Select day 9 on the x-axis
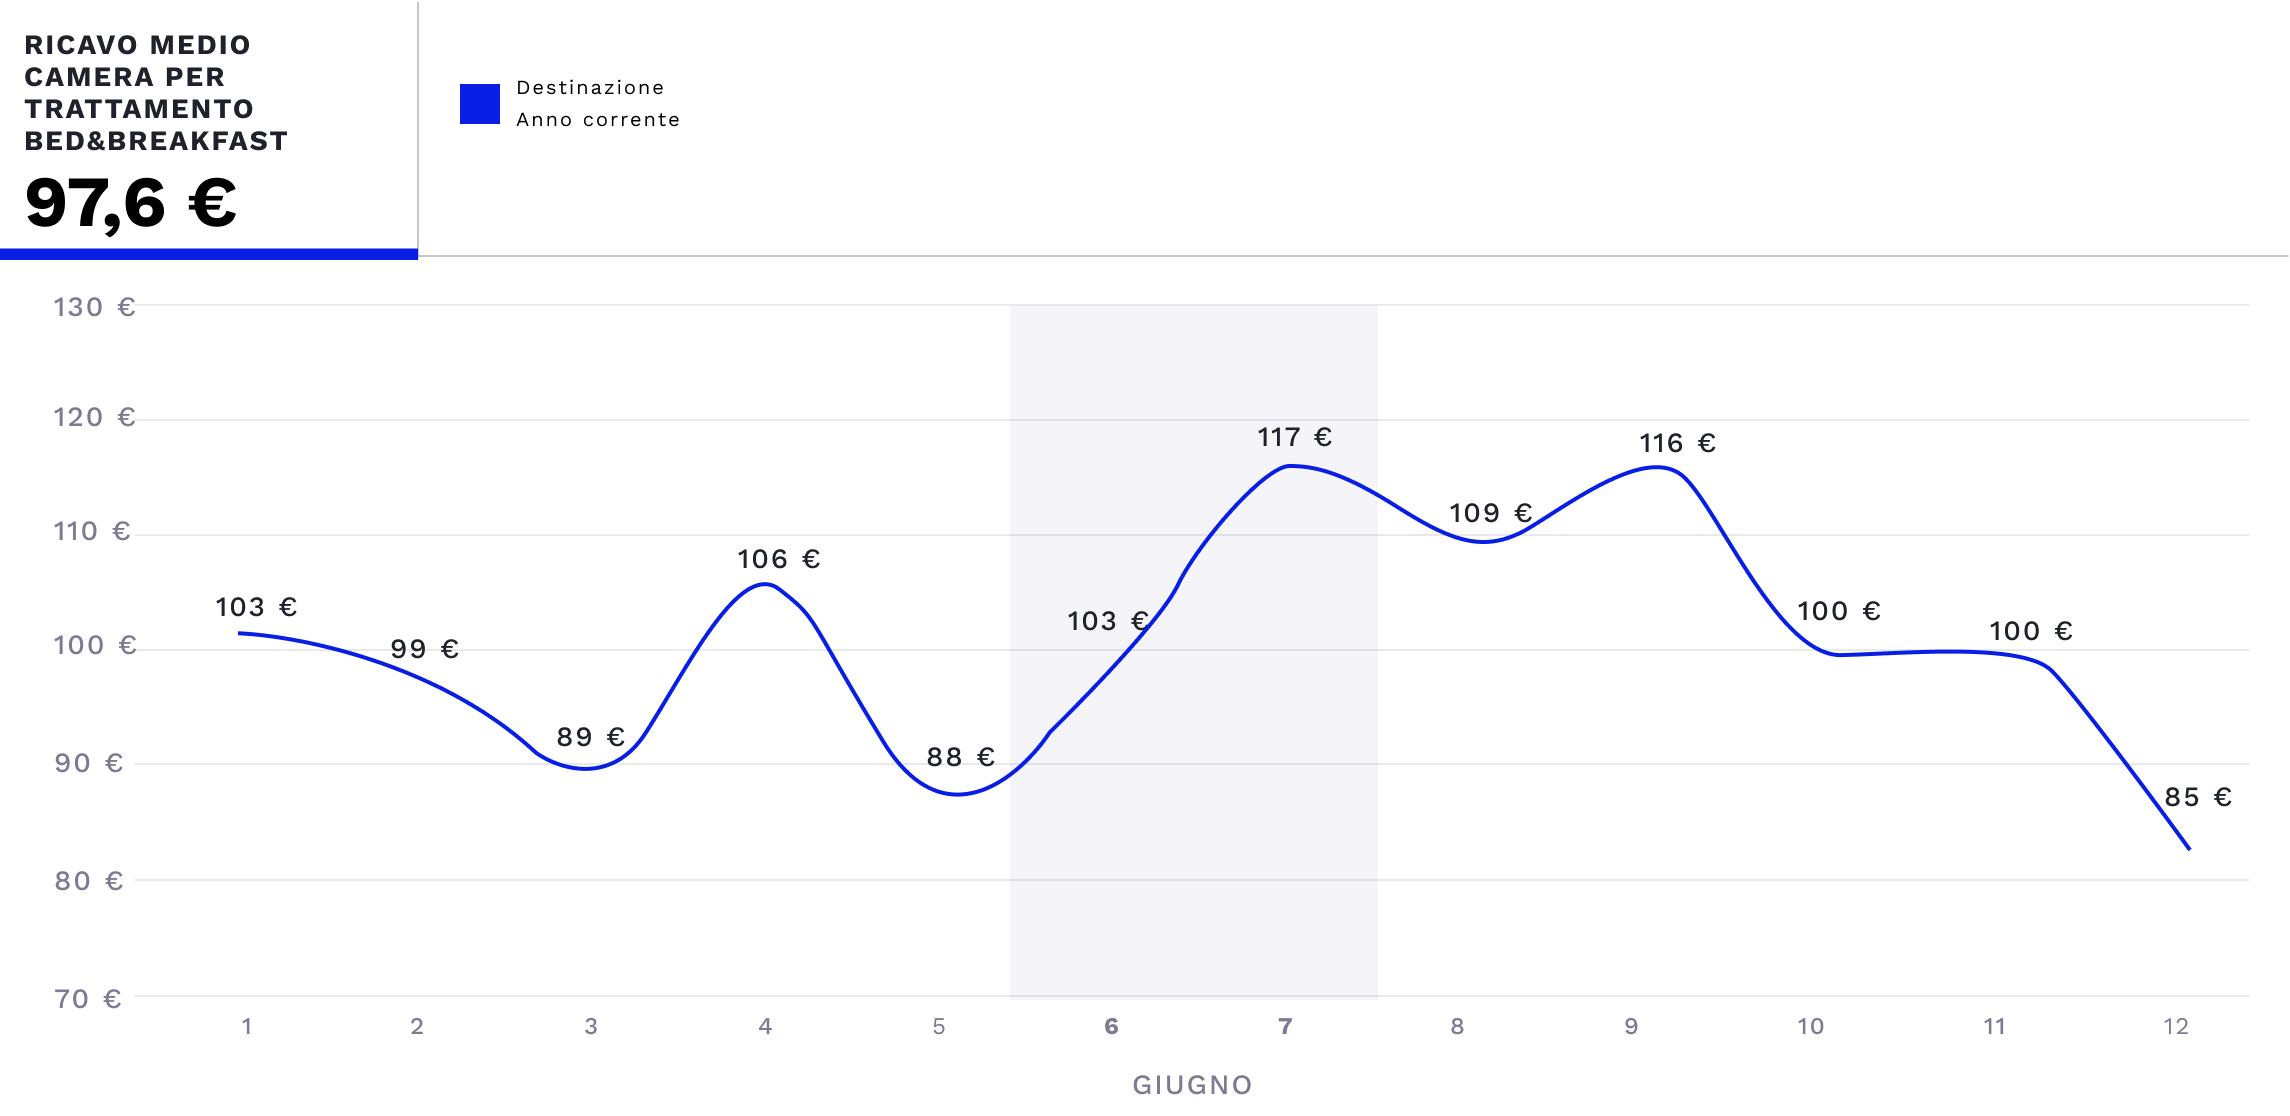 [1631, 1027]
